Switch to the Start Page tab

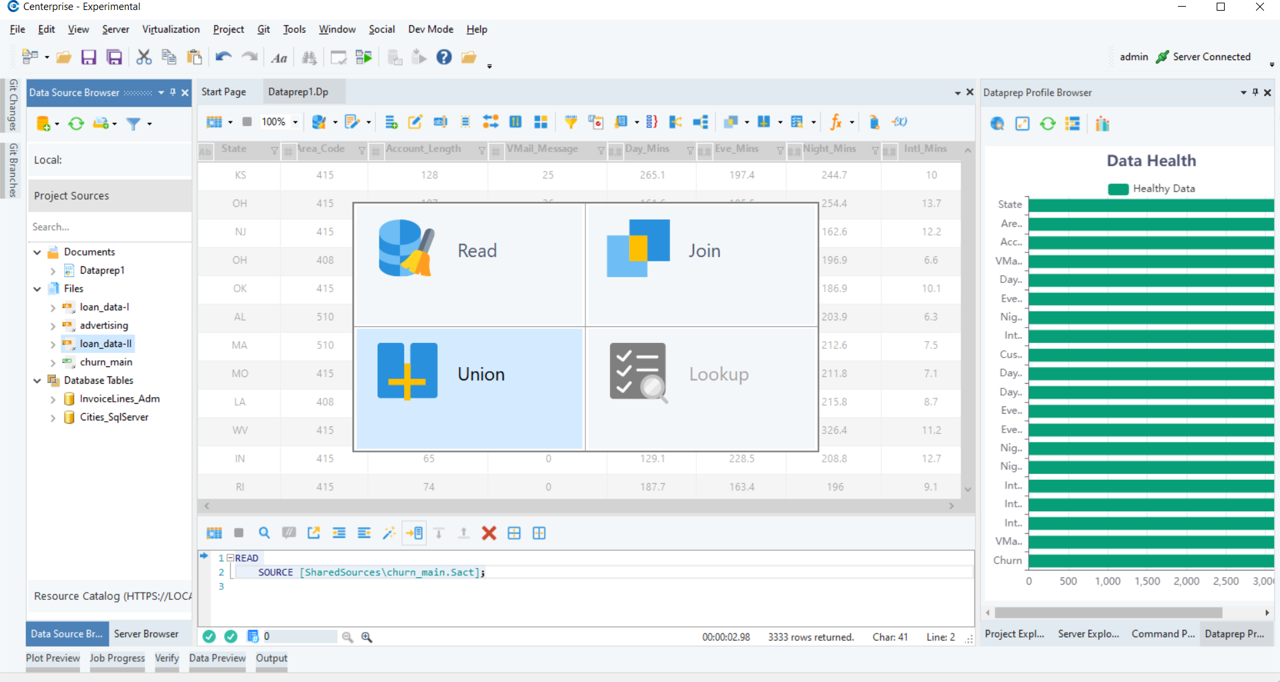pos(224,92)
